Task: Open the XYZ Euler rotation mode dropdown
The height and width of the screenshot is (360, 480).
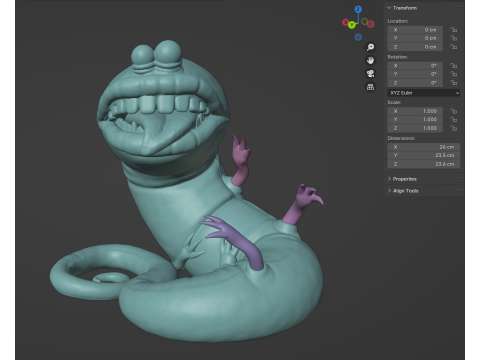Action: [x=424, y=93]
